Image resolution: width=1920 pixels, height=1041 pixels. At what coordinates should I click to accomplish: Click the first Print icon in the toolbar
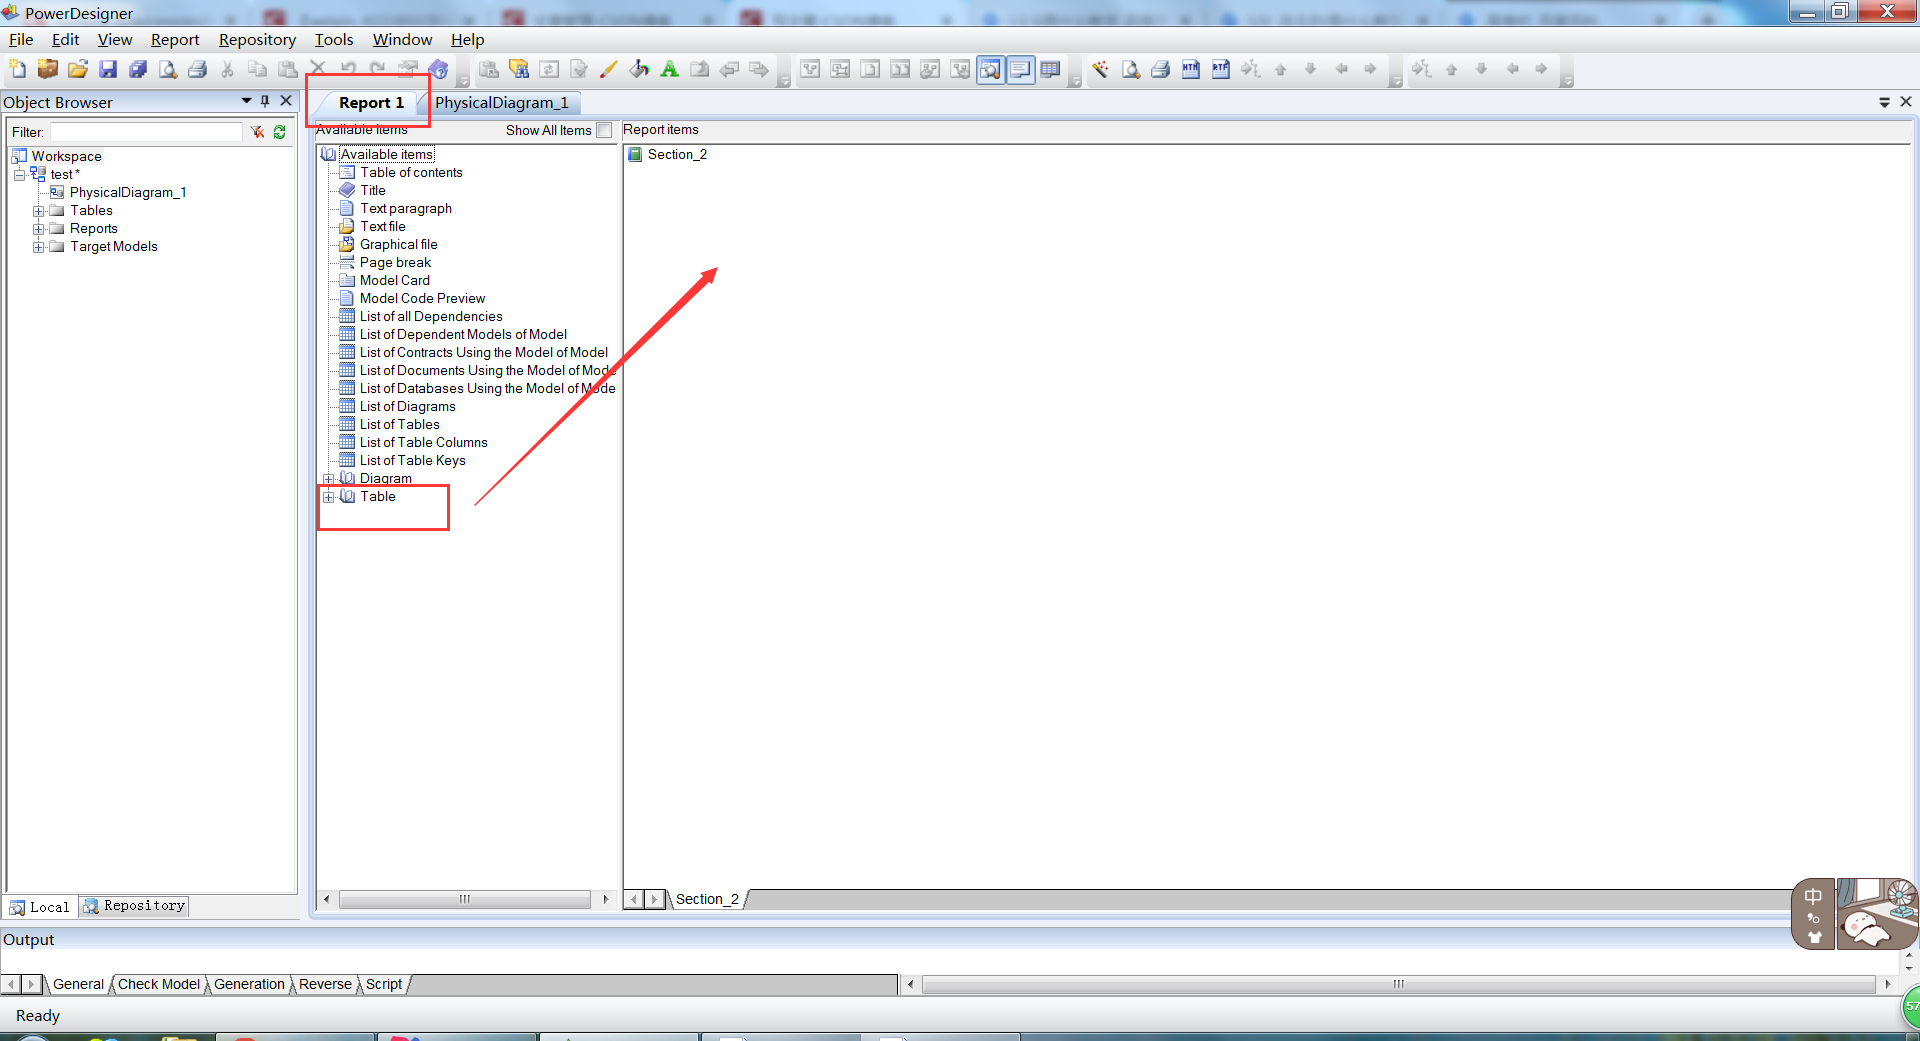pyautogui.click(x=198, y=69)
